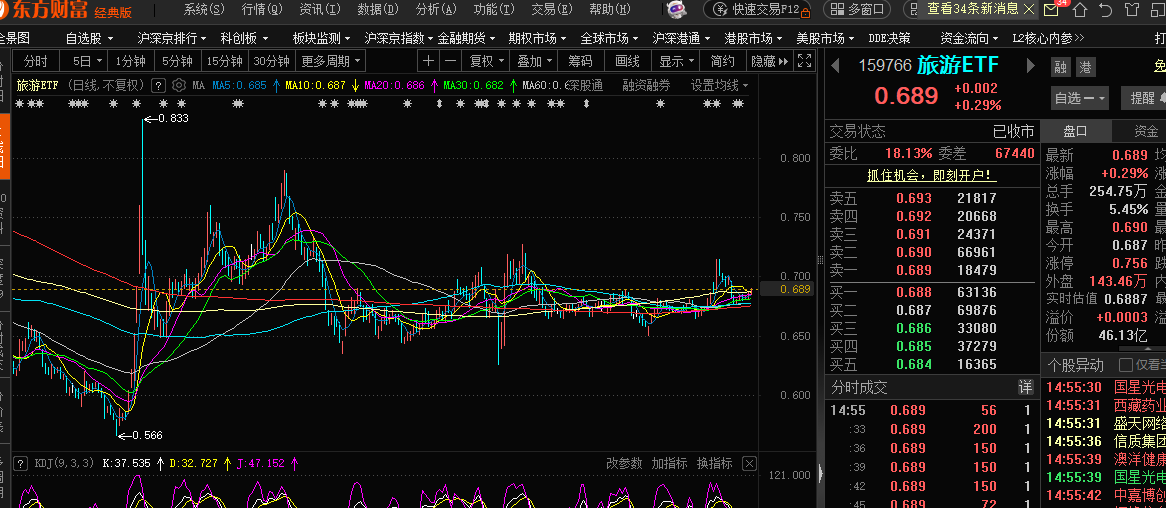Open the 自选 add-to-watchlist dropdown
The image size is (1166, 508).
(x=1080, y=97)
